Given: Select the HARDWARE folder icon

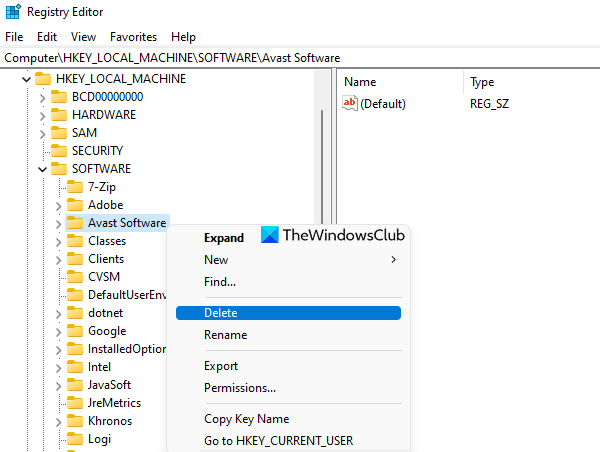Looking at the screenshot, I should (x=59, y=114).
